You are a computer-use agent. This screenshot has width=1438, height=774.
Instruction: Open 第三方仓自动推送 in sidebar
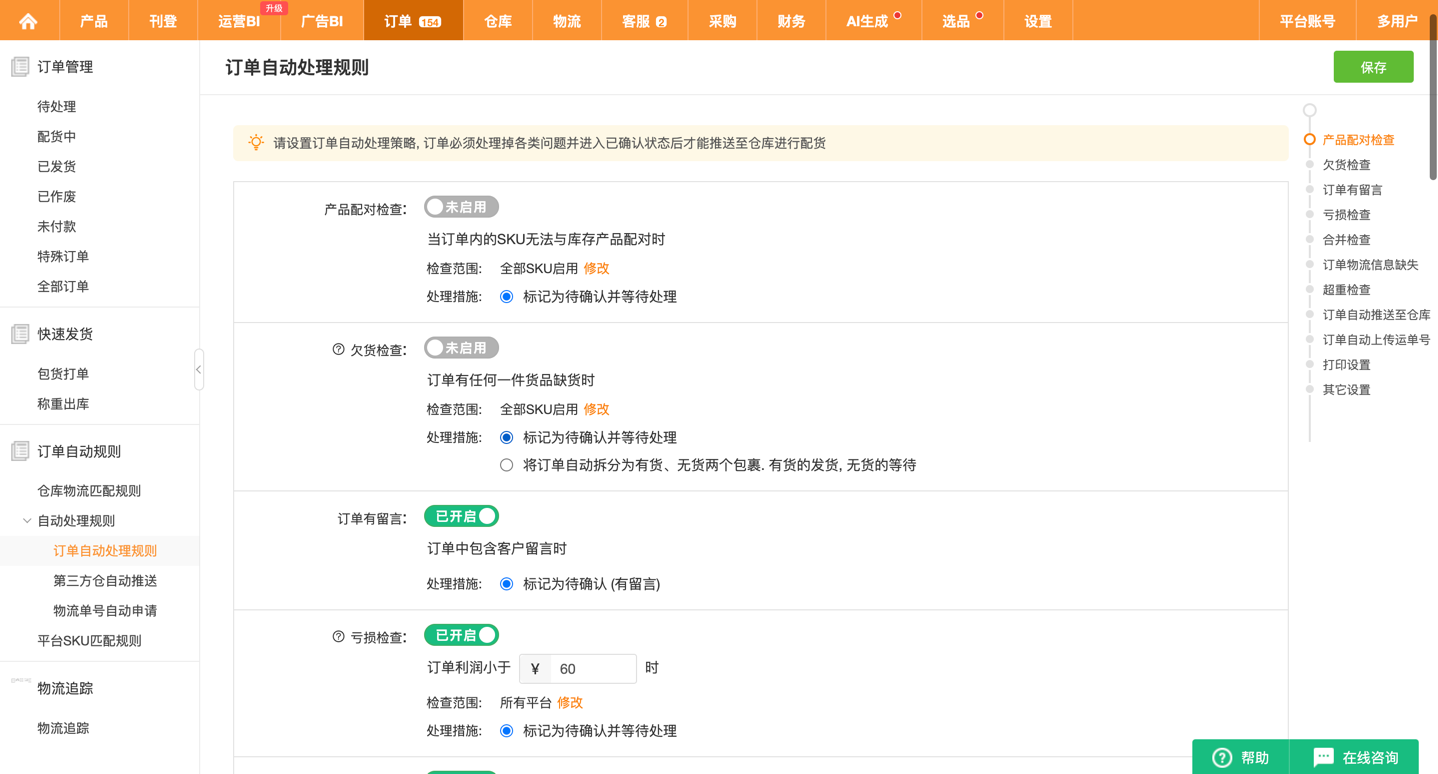(x=105, y=581)
